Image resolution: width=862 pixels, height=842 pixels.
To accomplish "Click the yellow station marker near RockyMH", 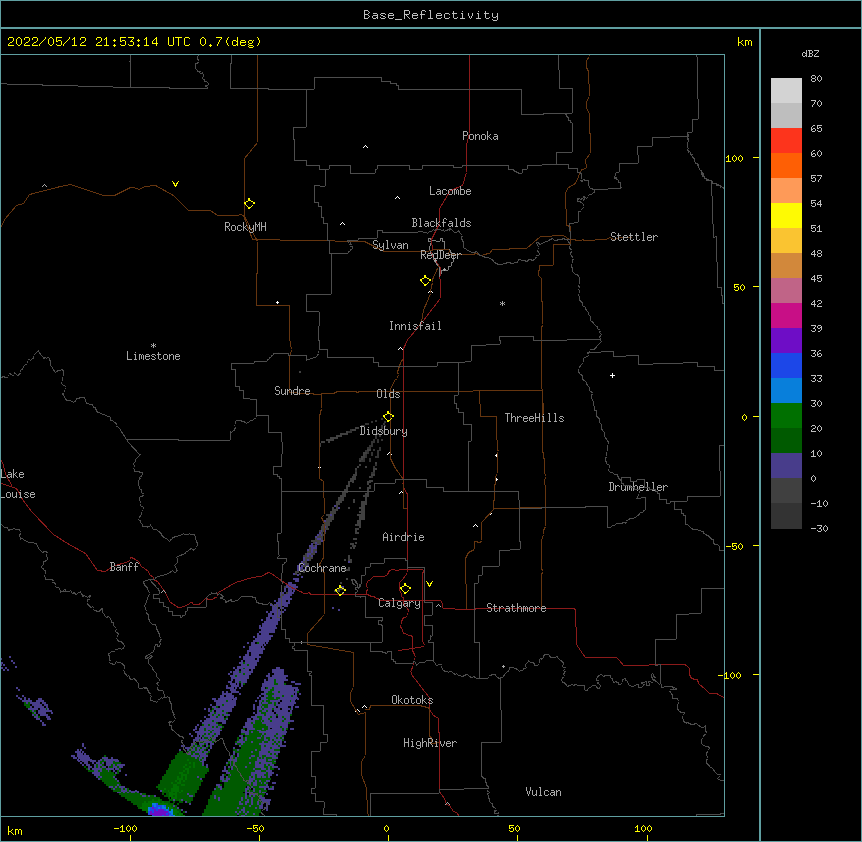I will click(249, 203).
